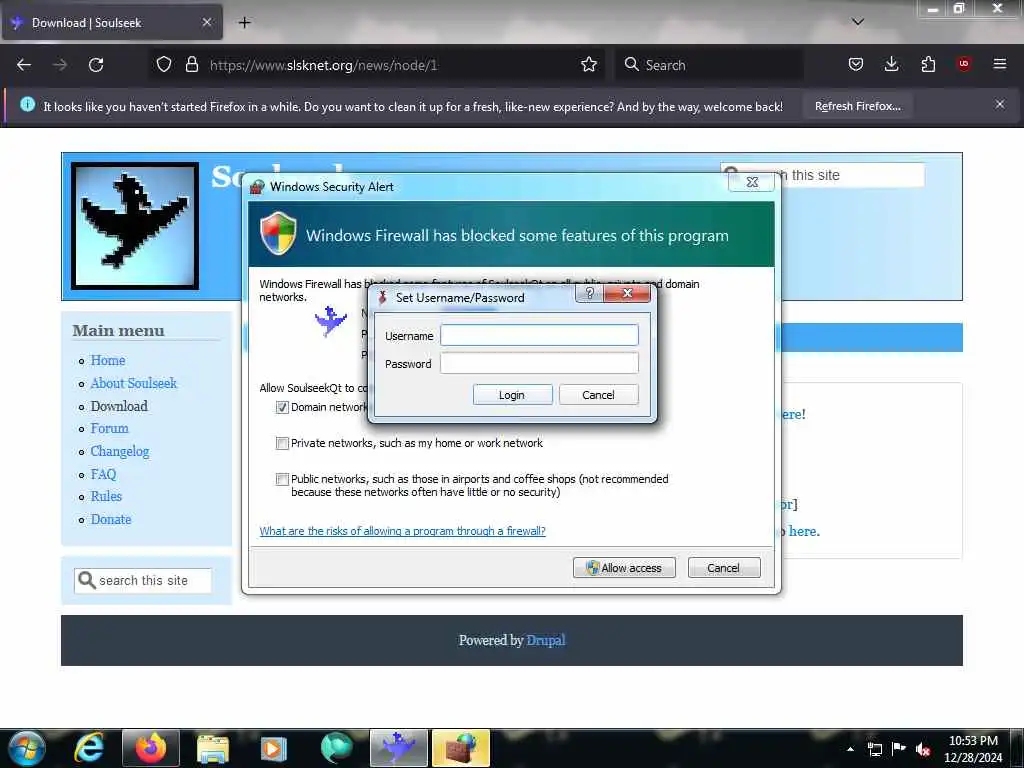Image resolution: width=1024 pixels, height=768 pixels.
Task: Cancel the Windows Security Alert
Action: (724, 568)
